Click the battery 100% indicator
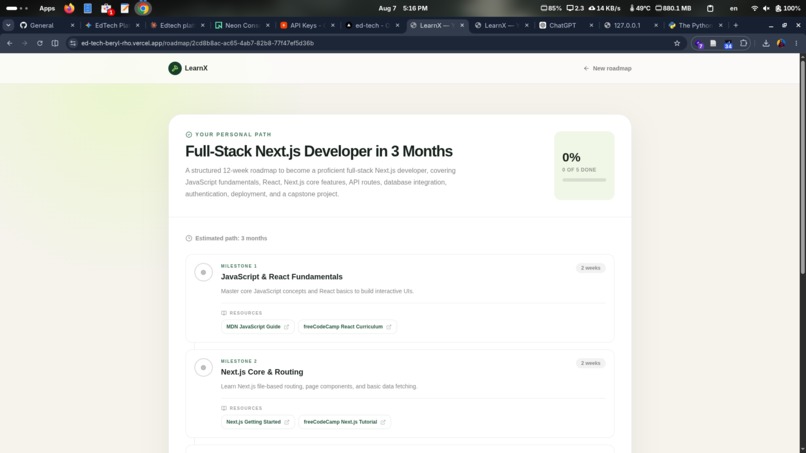 787,8
